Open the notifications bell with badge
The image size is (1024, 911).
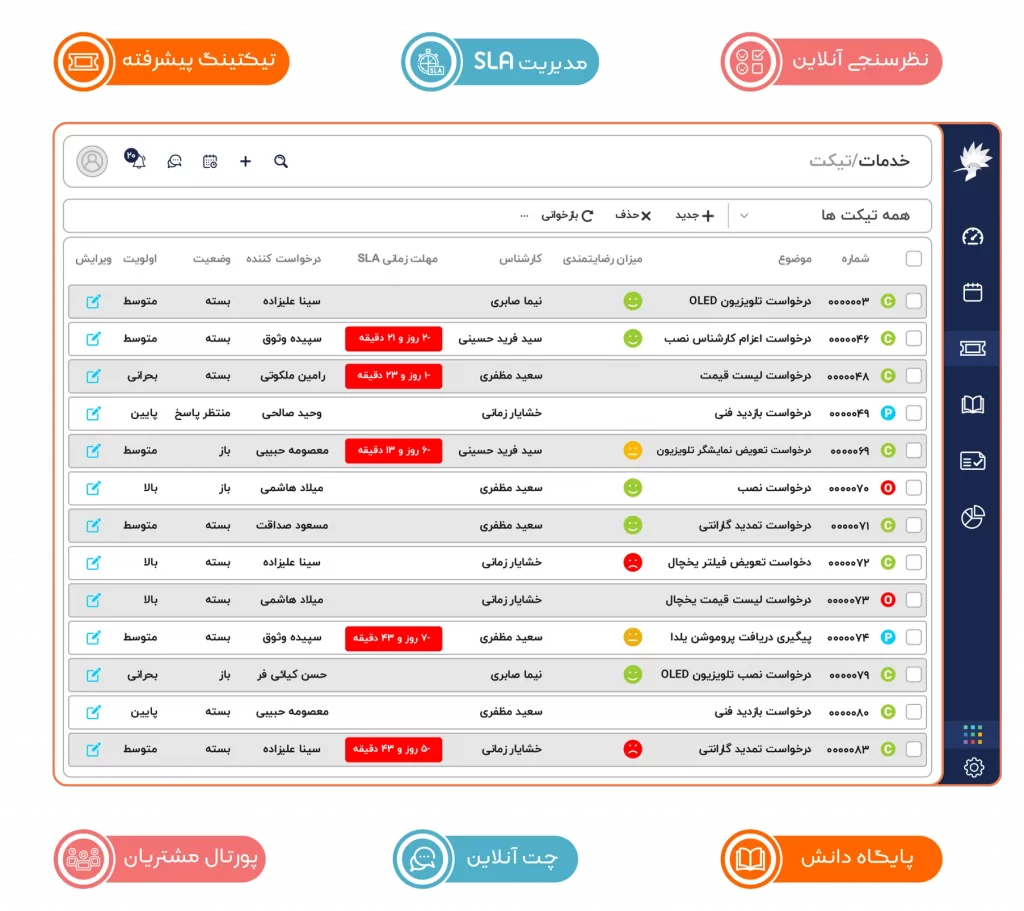click(137, 160)
